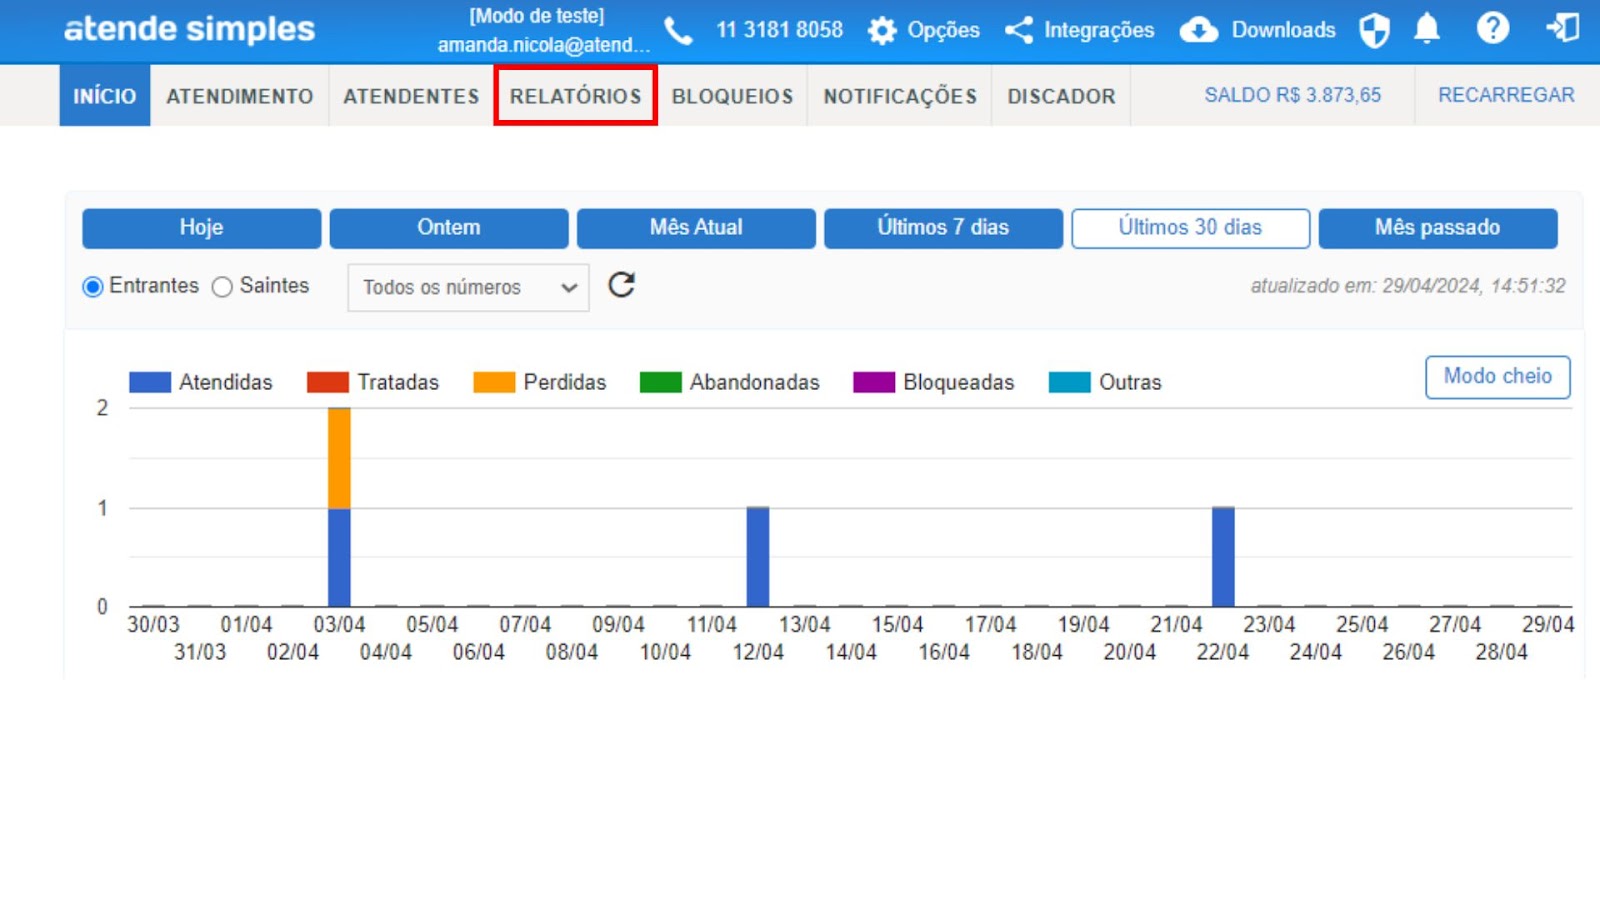Click the Downloads cloud icon

[1198, 30]
